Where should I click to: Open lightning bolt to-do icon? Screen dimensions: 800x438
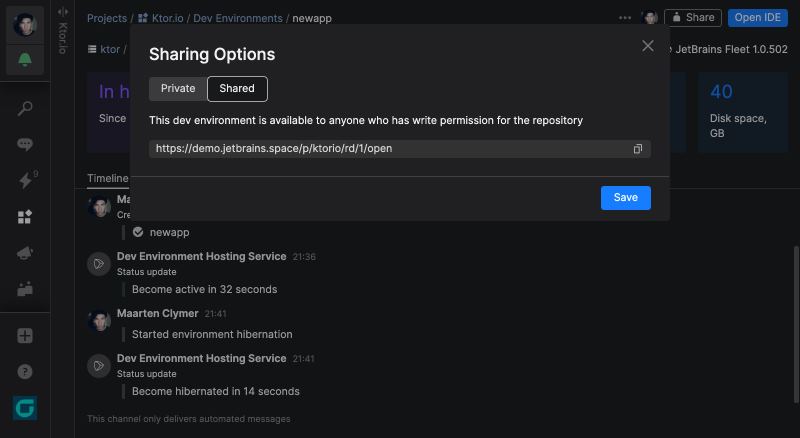click(24, 180)
